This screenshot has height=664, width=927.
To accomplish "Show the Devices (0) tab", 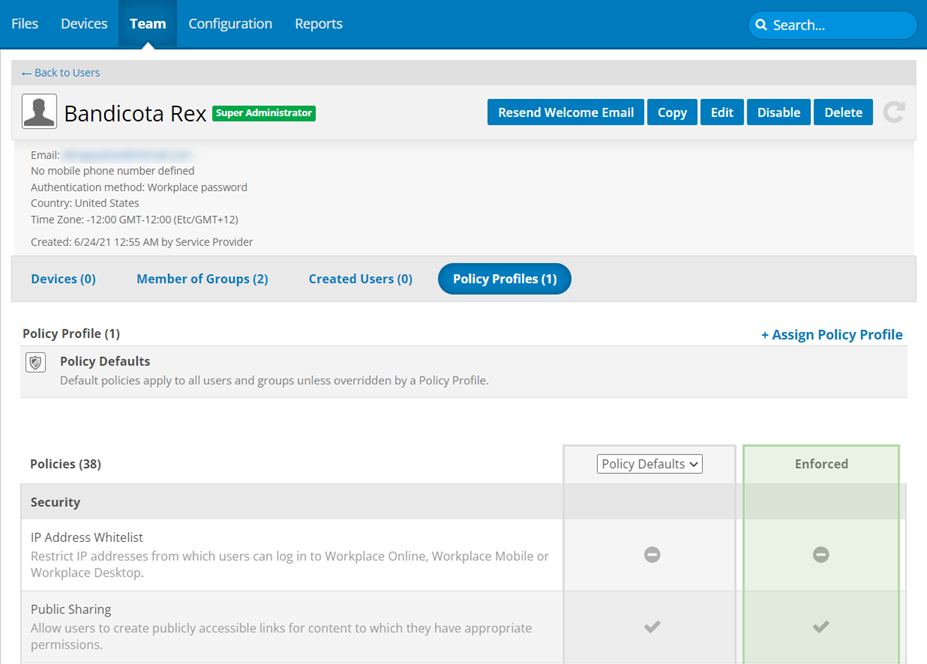I will click(63, 279).
